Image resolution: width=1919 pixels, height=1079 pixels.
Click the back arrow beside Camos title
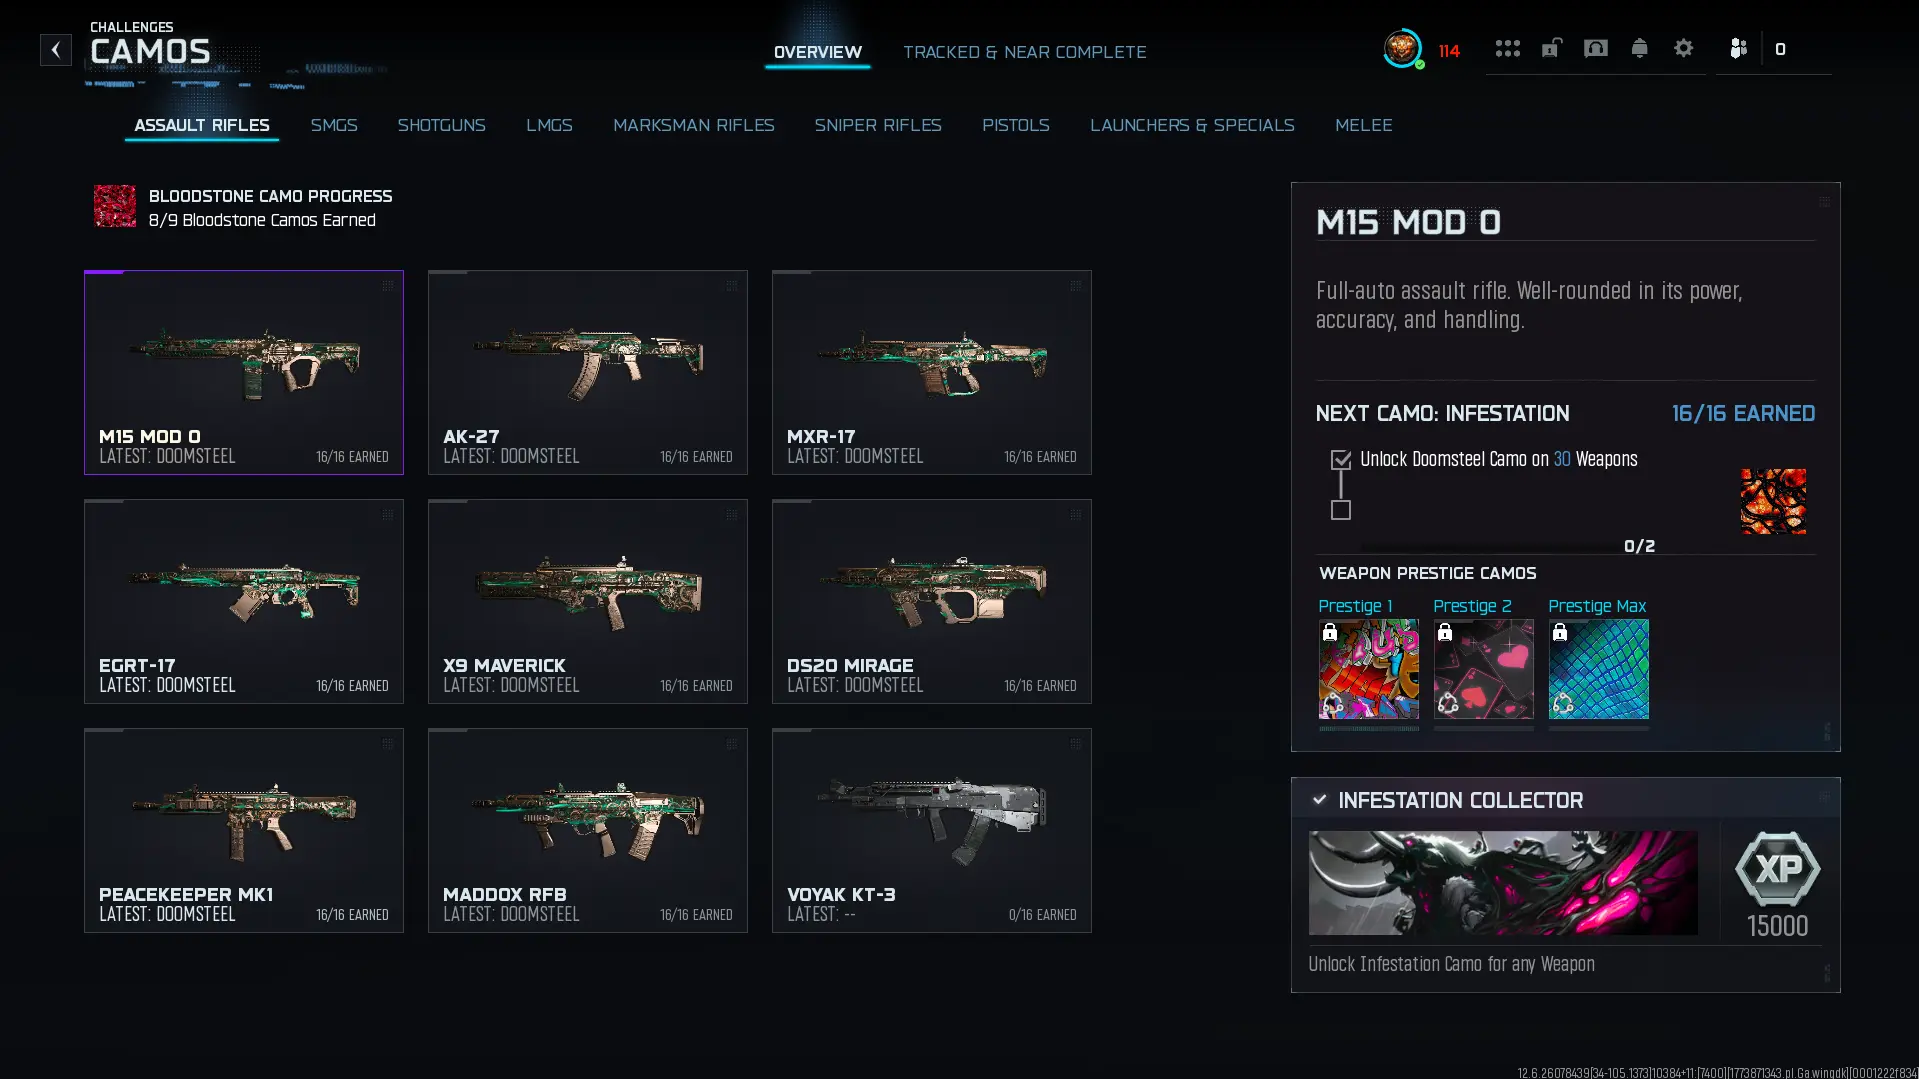(56, 49)
